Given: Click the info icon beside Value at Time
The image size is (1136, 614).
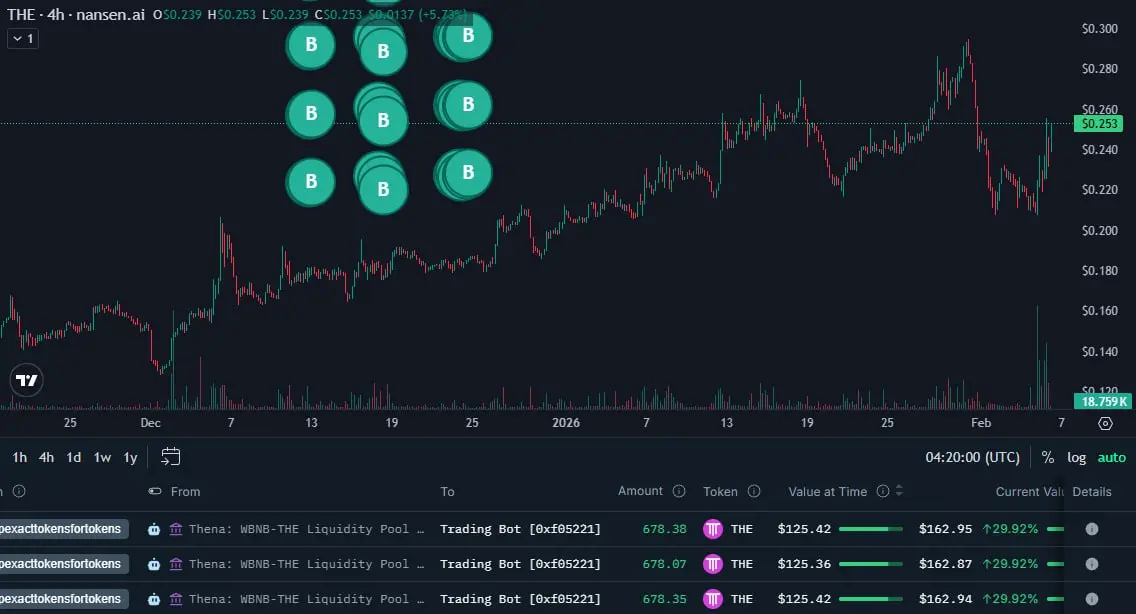Looking at the screenshot, I should 882,491.
